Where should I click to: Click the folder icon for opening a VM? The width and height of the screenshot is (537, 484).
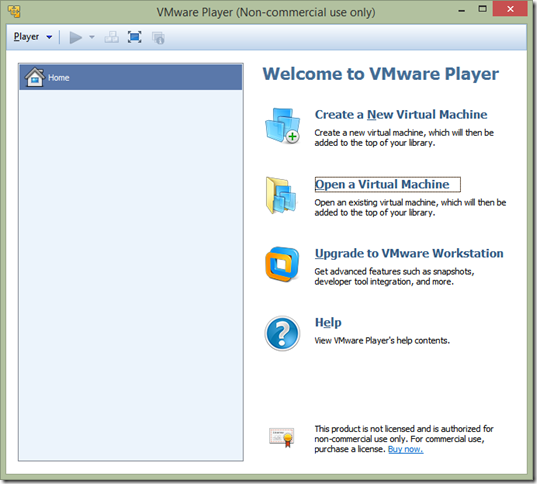281,195
